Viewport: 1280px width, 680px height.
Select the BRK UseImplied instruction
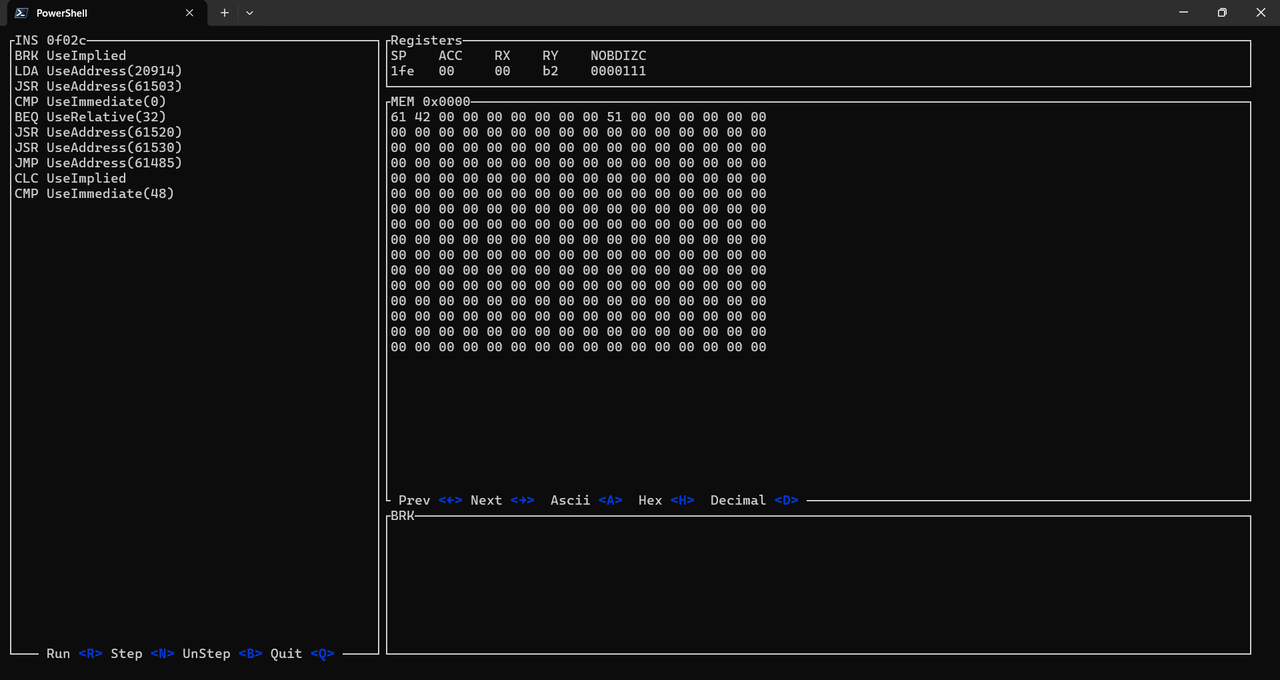click(70, 56)
